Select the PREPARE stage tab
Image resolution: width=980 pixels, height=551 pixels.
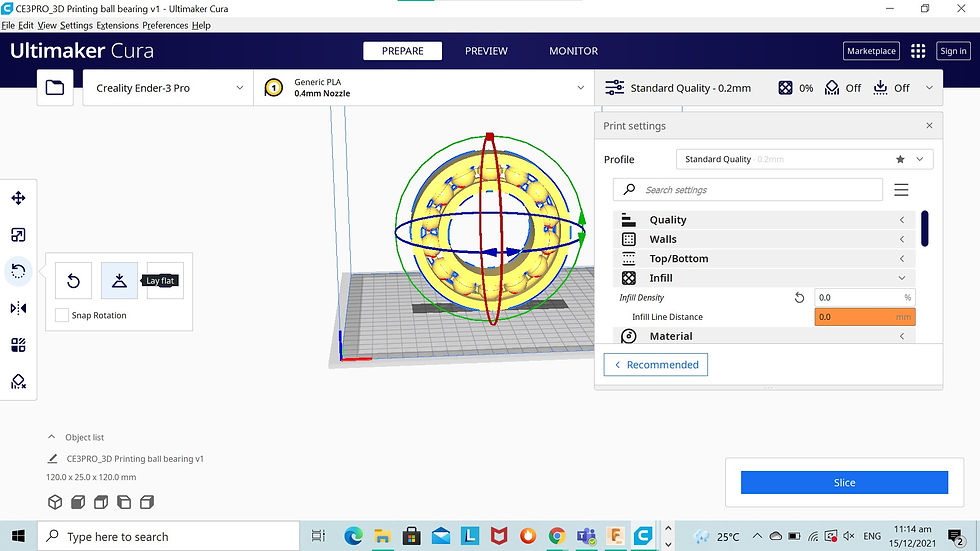[402, 51]
